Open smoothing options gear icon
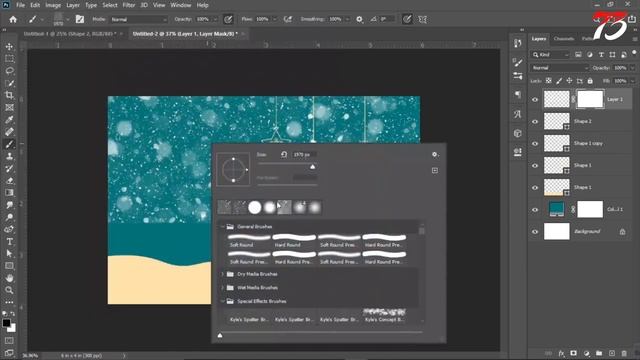This screenshot has width=640, height=360. (359, 19)
